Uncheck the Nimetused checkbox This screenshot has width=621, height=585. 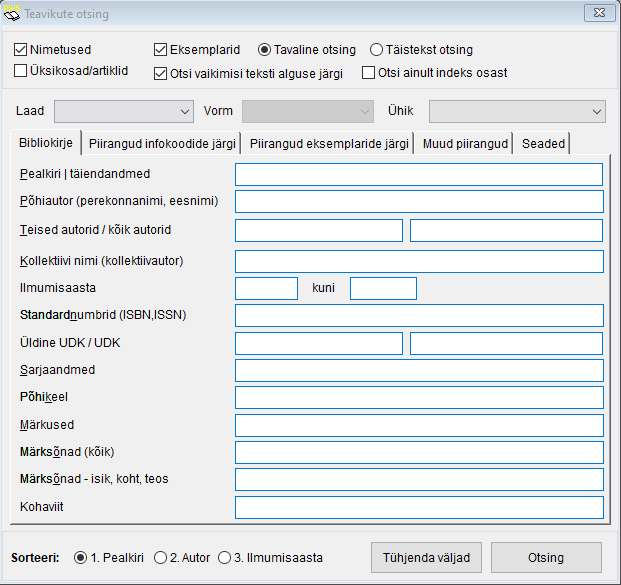[x=21, y=50]
